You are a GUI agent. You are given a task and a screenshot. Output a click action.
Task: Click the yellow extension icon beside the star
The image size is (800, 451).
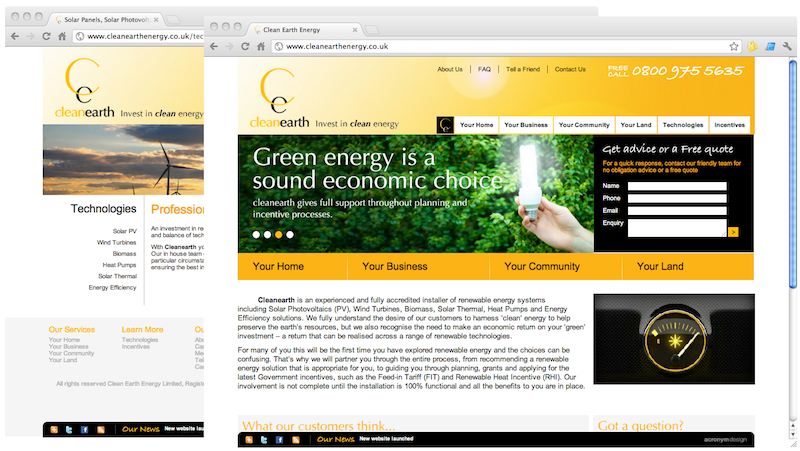(753, 46)
